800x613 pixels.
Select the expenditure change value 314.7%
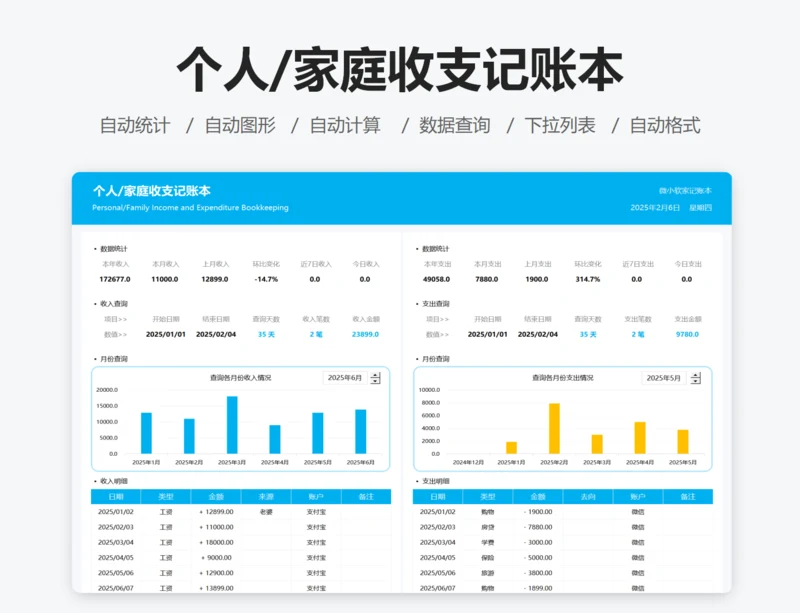coord(588,279)
